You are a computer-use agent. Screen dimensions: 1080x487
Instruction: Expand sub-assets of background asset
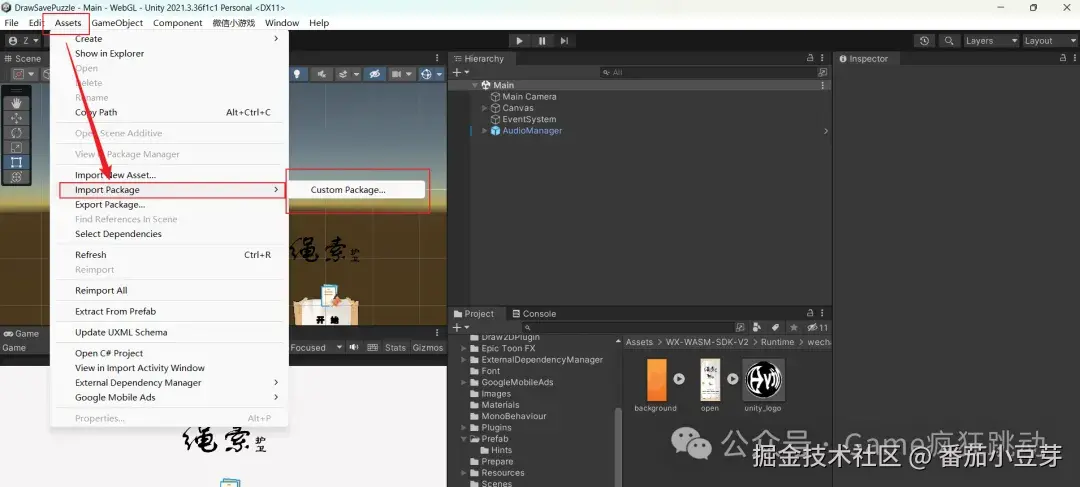pyautogui.click(x=679, y=378)
